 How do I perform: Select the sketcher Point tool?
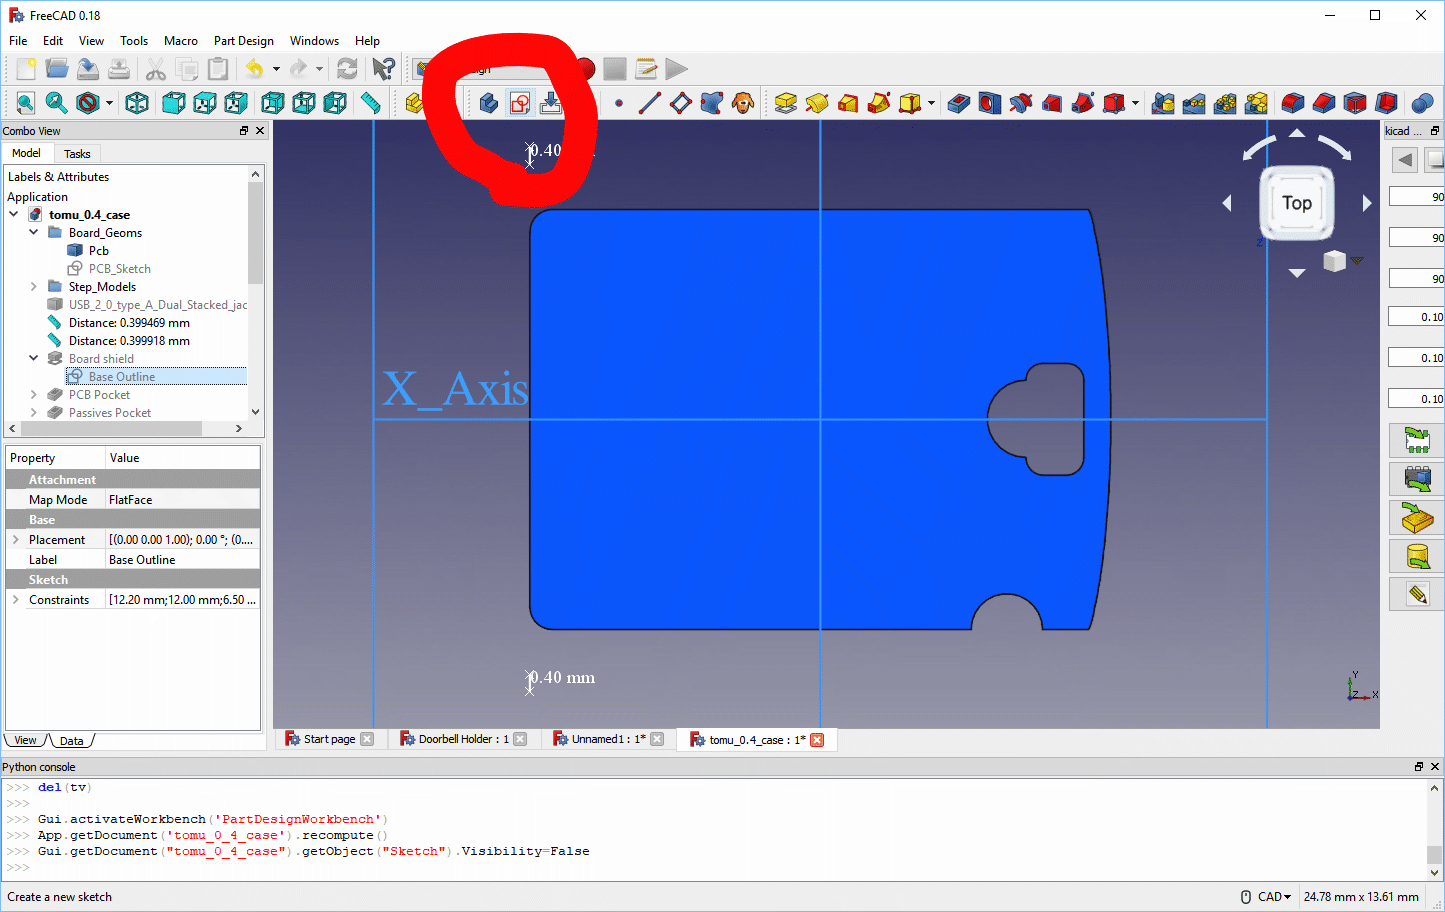pos(619,103)
